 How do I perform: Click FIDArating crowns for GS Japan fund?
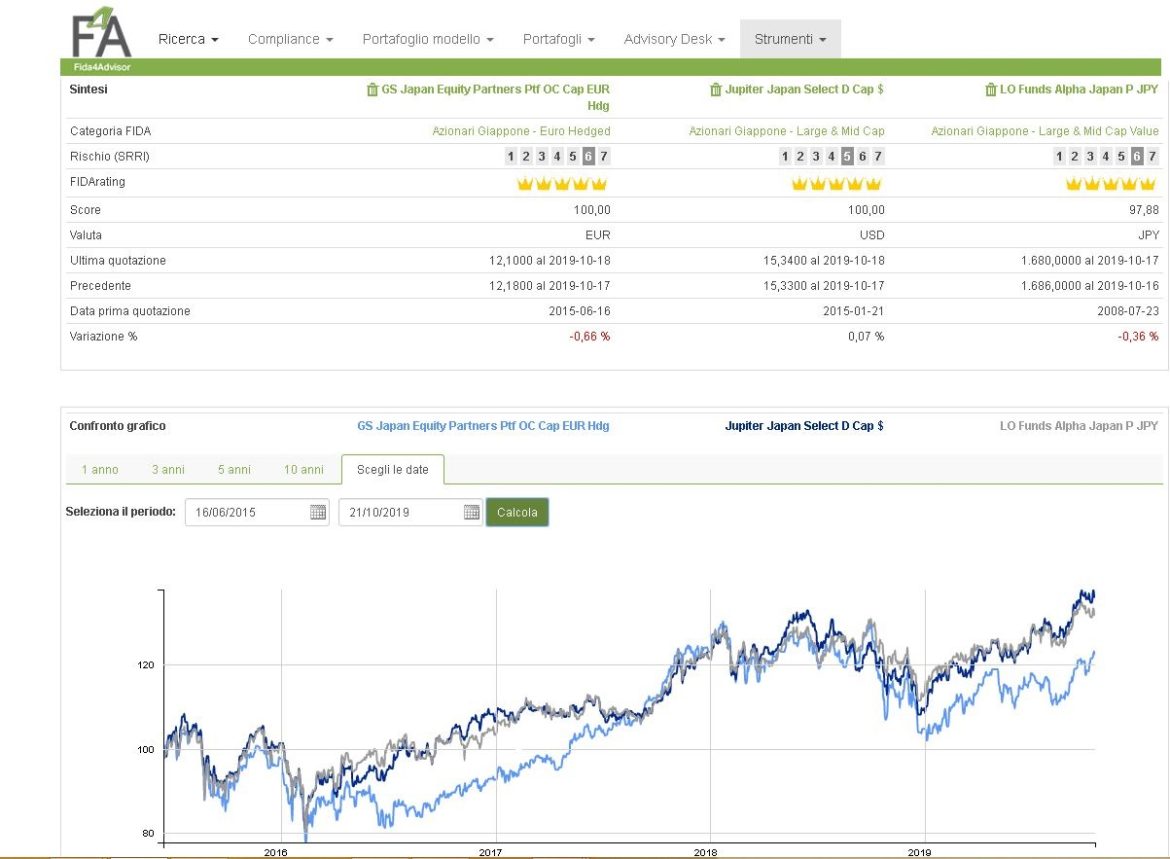(x=562, y=184)
